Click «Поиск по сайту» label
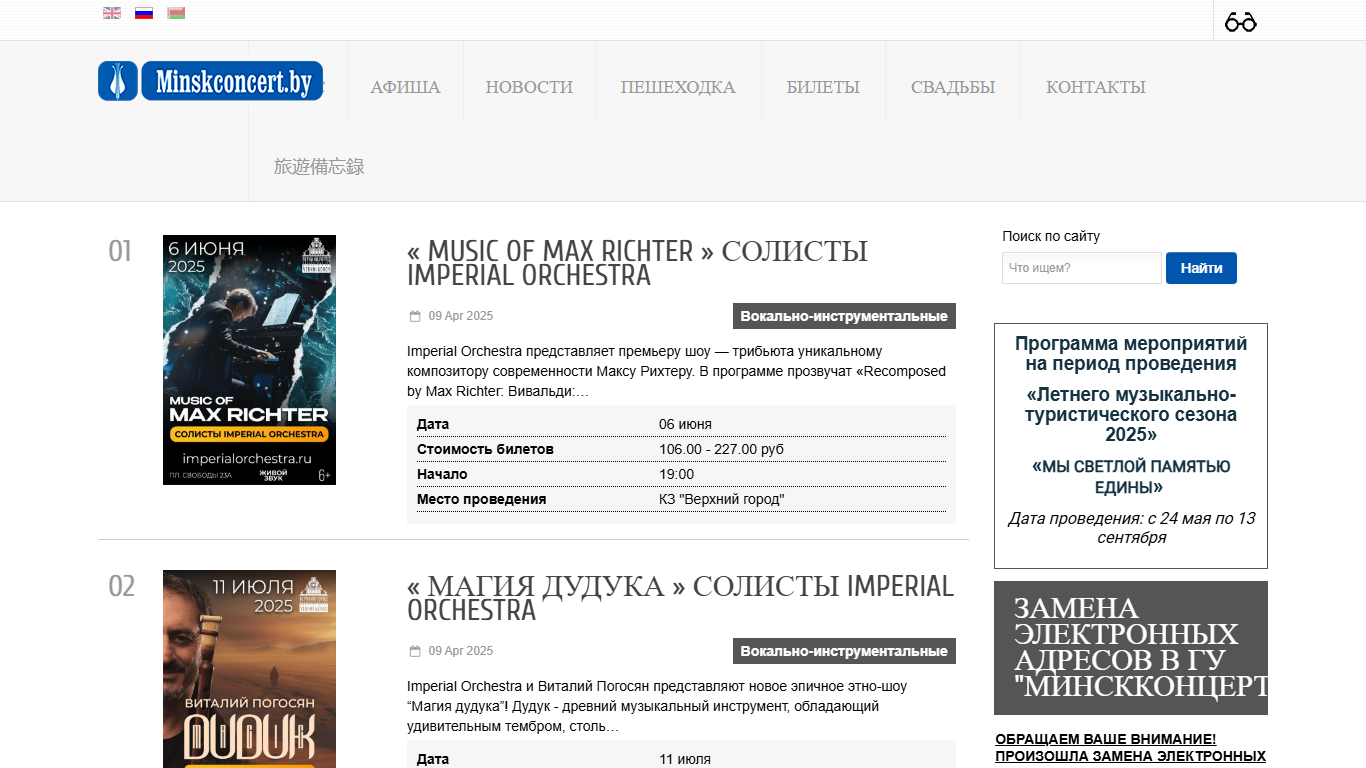Image resolution: width=1366 pixels, height=768 pixels. point(1051,236)
